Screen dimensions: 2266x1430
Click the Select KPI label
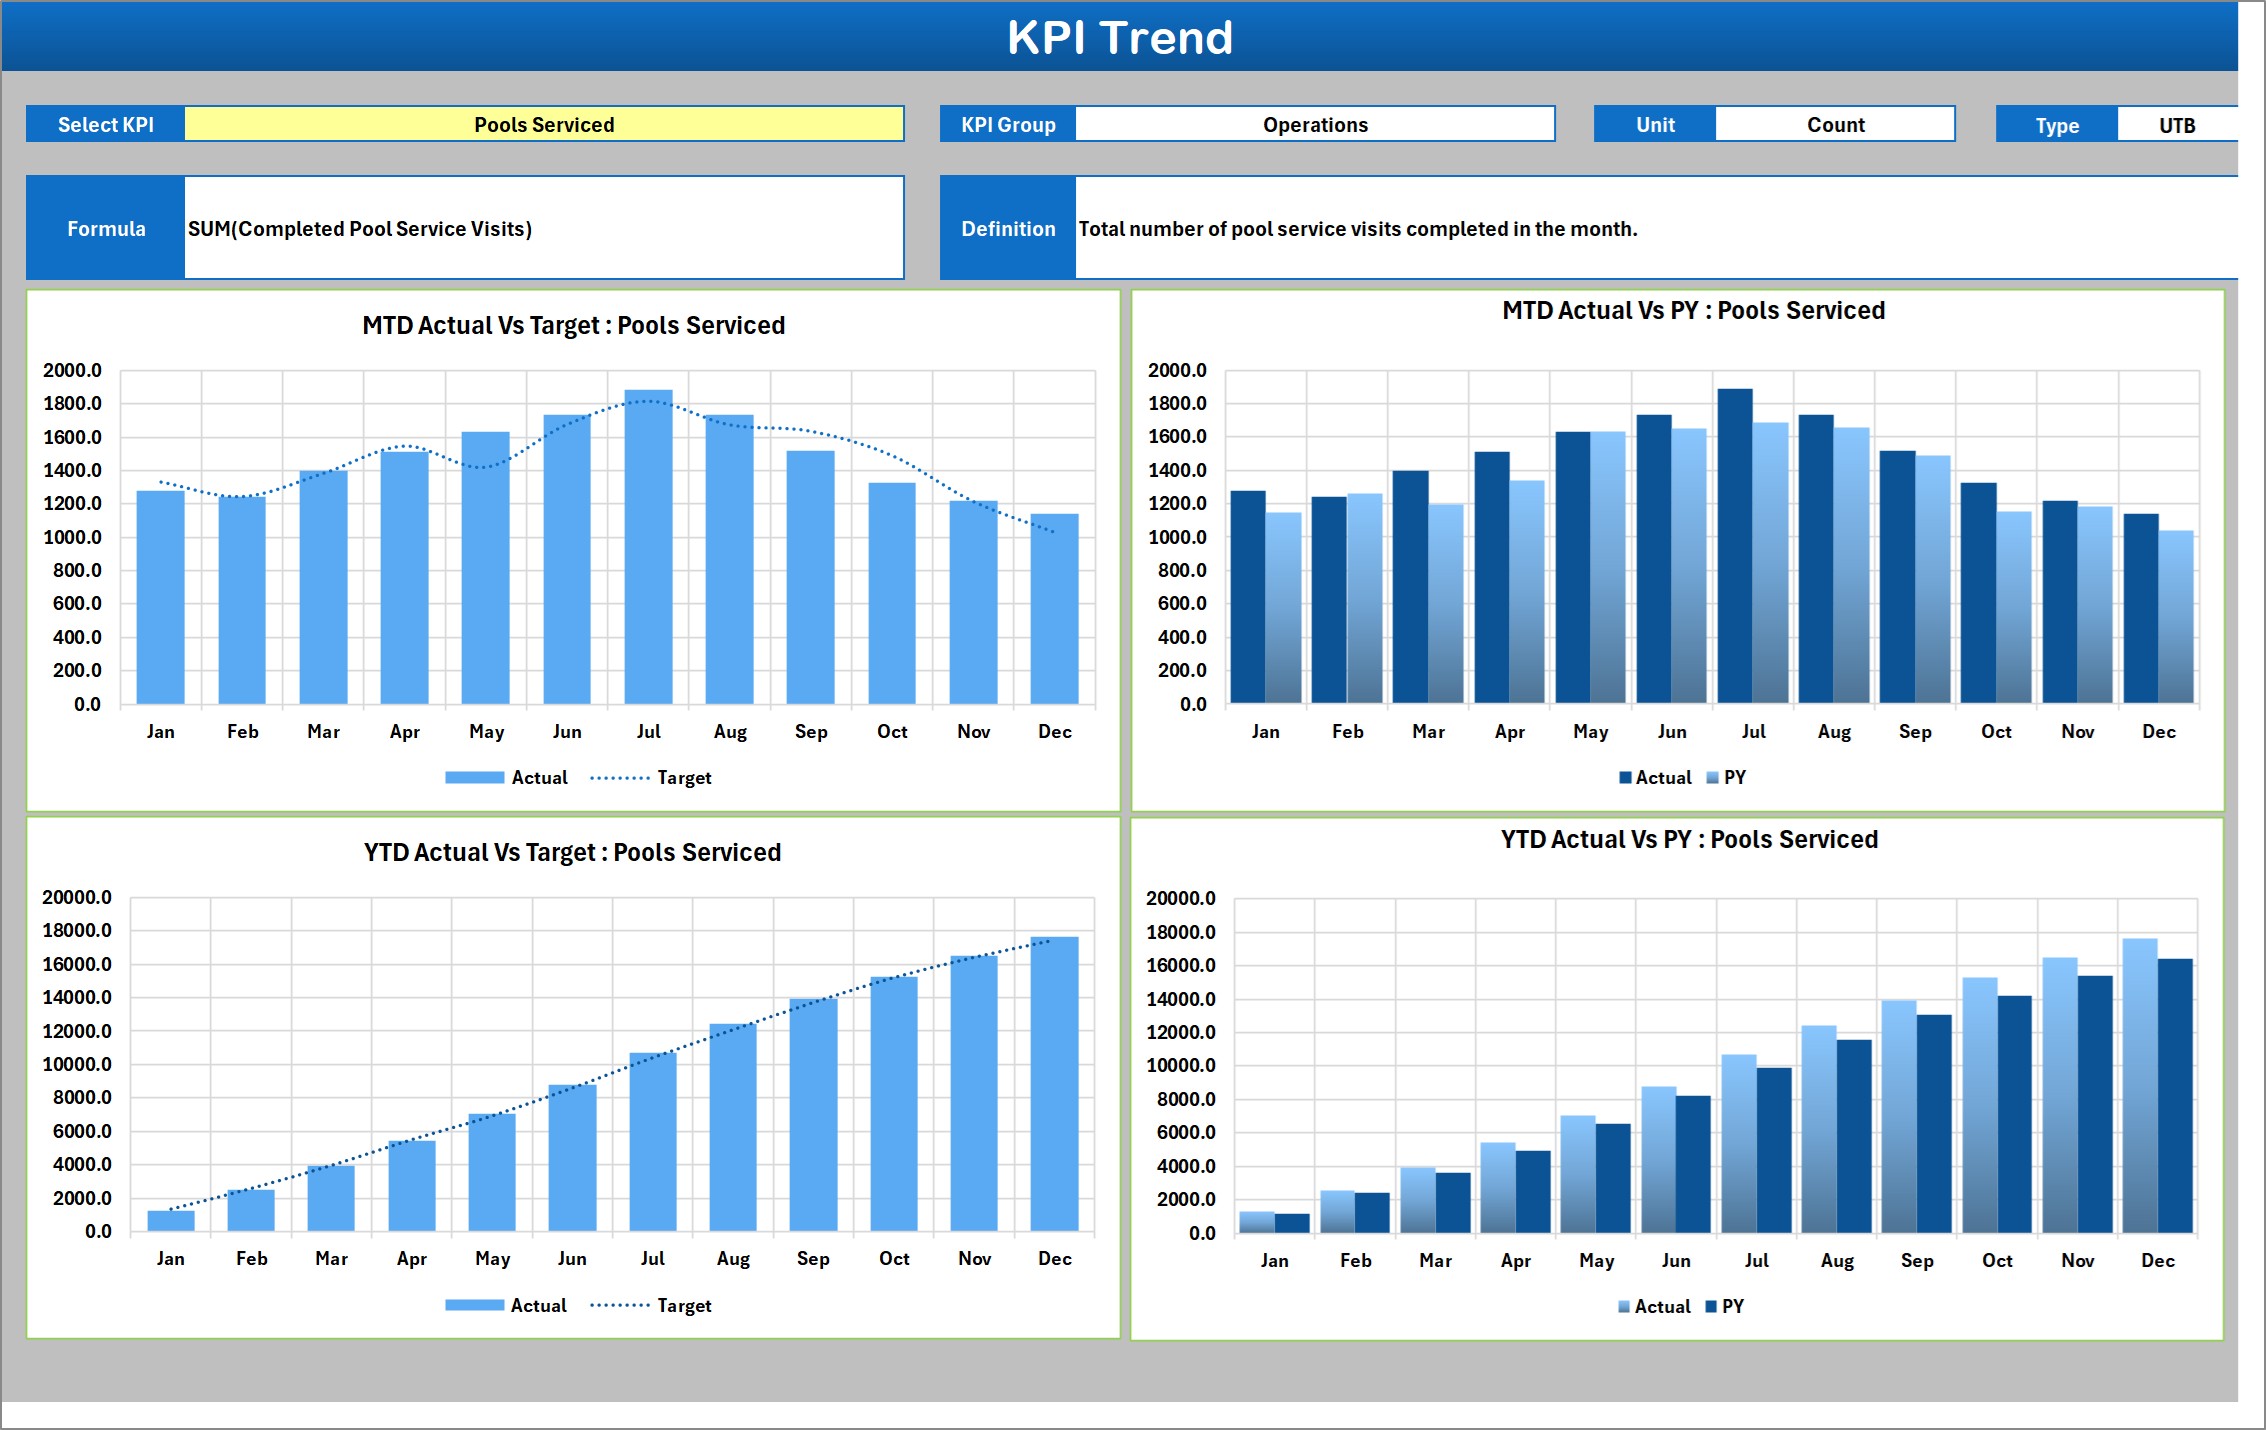[x=106, y=125]
